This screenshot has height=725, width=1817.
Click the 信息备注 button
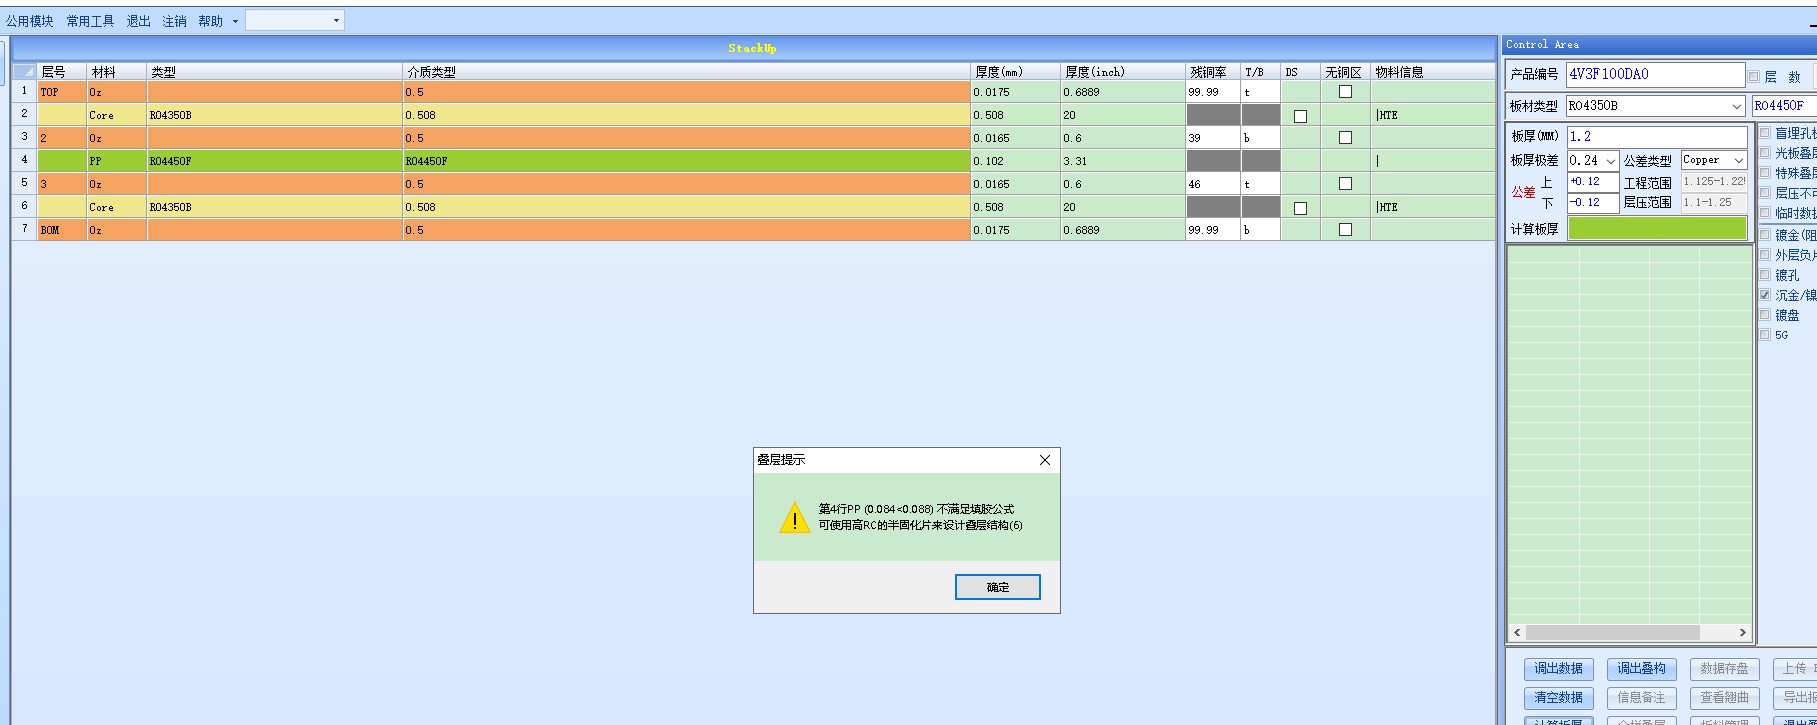[1641, 698]
